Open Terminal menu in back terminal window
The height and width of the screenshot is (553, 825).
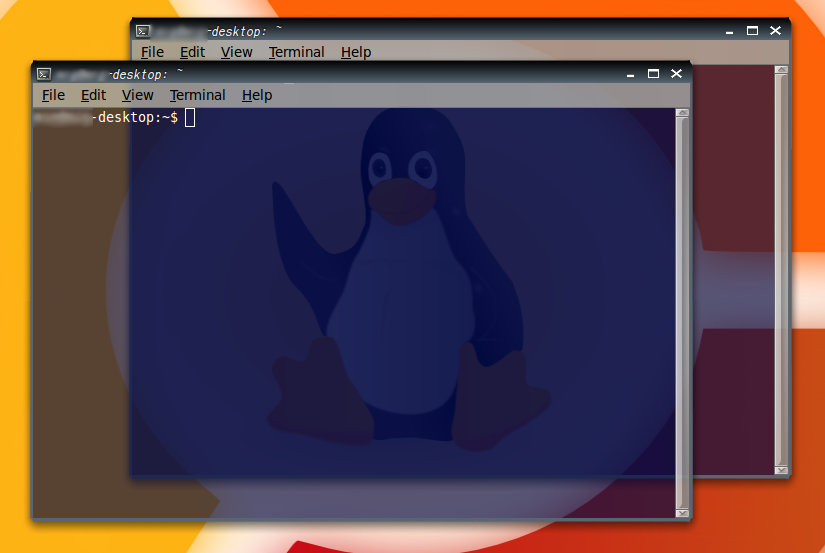click(296, 52)
